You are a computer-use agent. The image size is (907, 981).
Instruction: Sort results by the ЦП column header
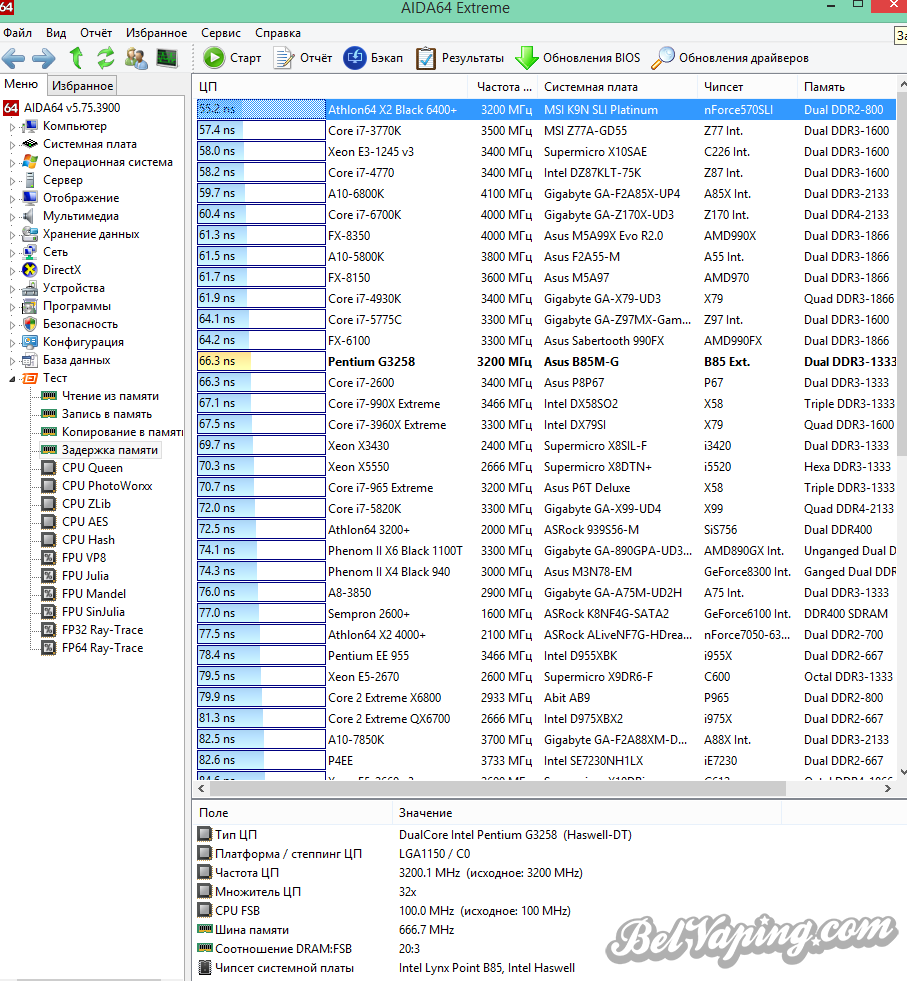pos(330,87)
